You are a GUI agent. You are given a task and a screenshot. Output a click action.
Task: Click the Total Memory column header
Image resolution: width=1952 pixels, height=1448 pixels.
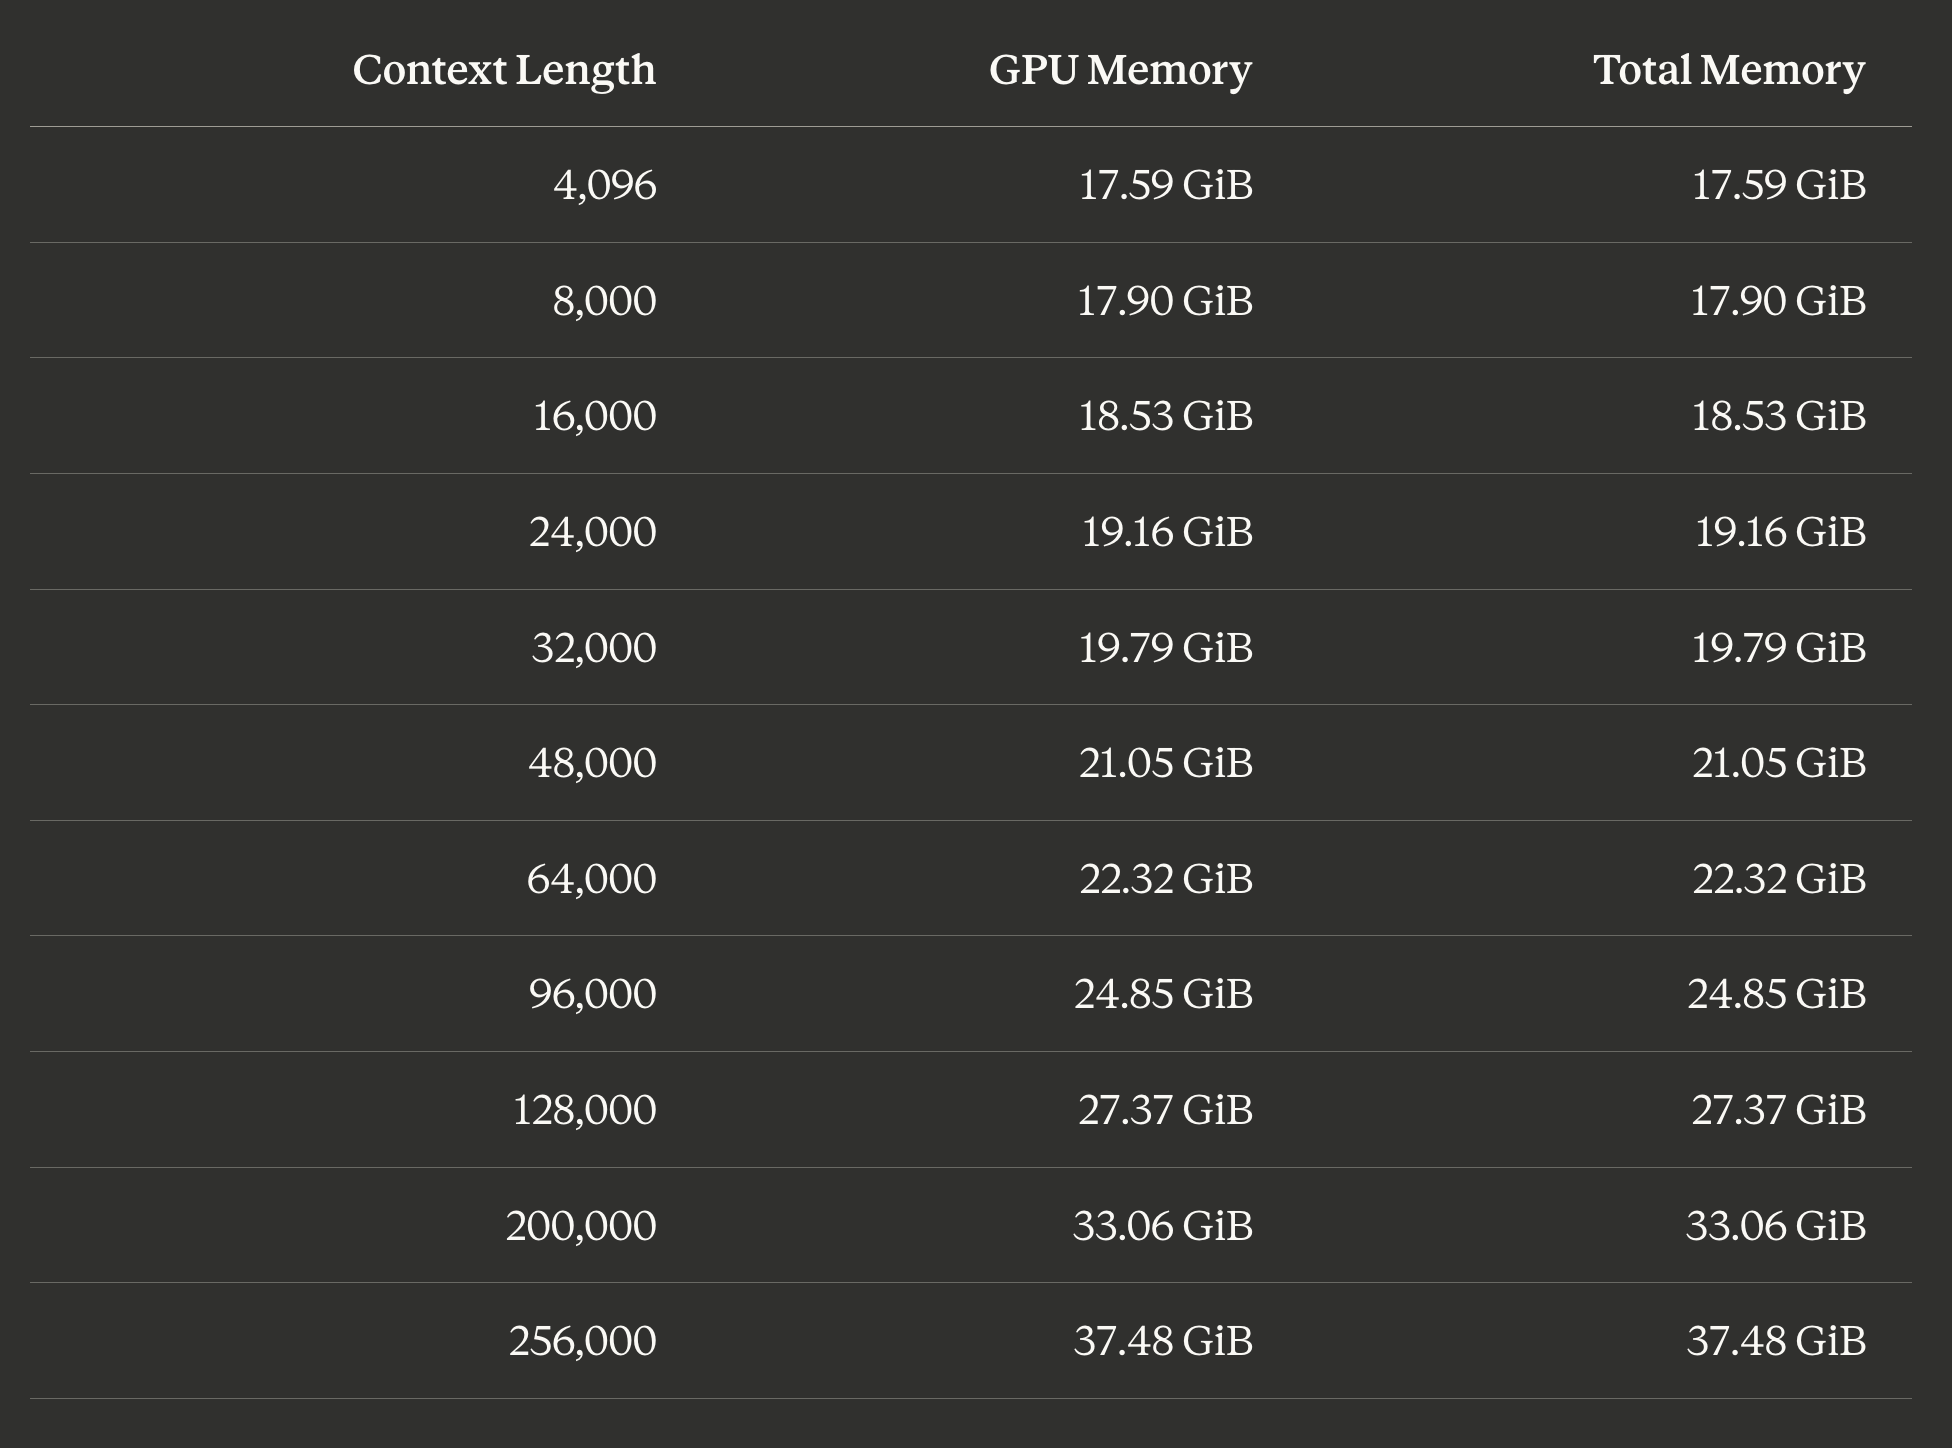1729,71
